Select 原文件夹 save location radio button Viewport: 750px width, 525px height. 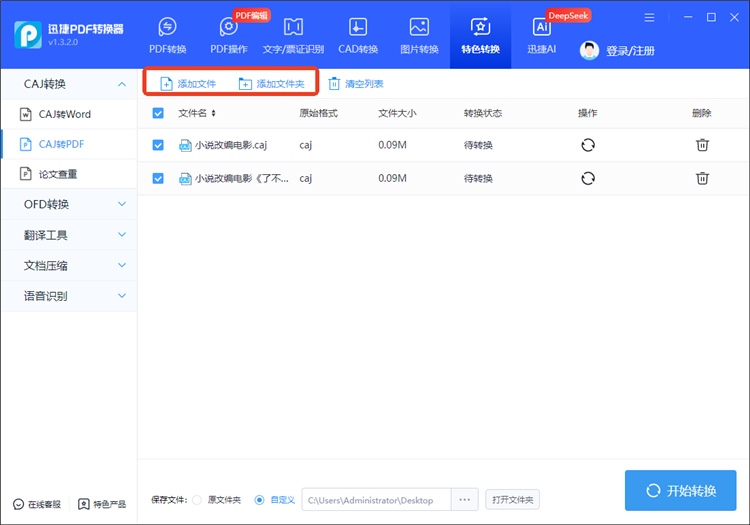(197, 499)
